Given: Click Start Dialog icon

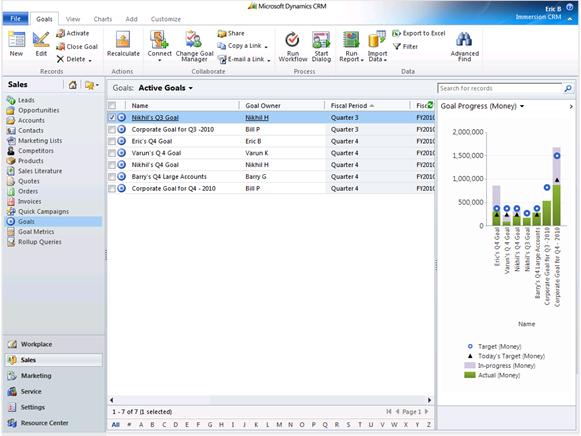Looking at the screenshot, I should (321, 40).
